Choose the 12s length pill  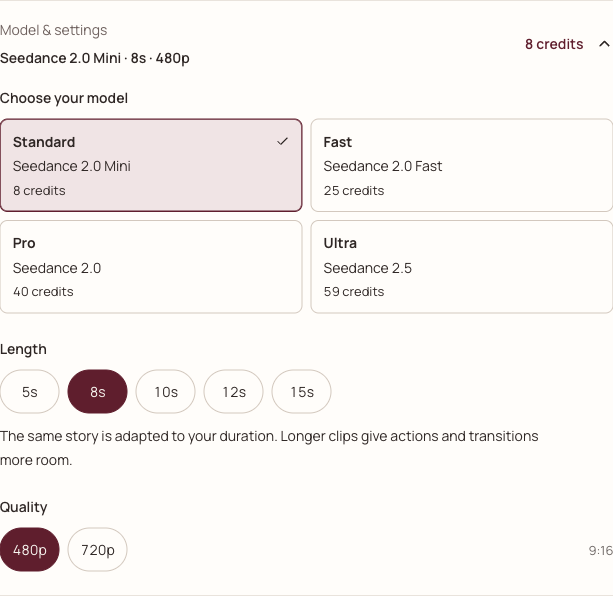point(233,392)
